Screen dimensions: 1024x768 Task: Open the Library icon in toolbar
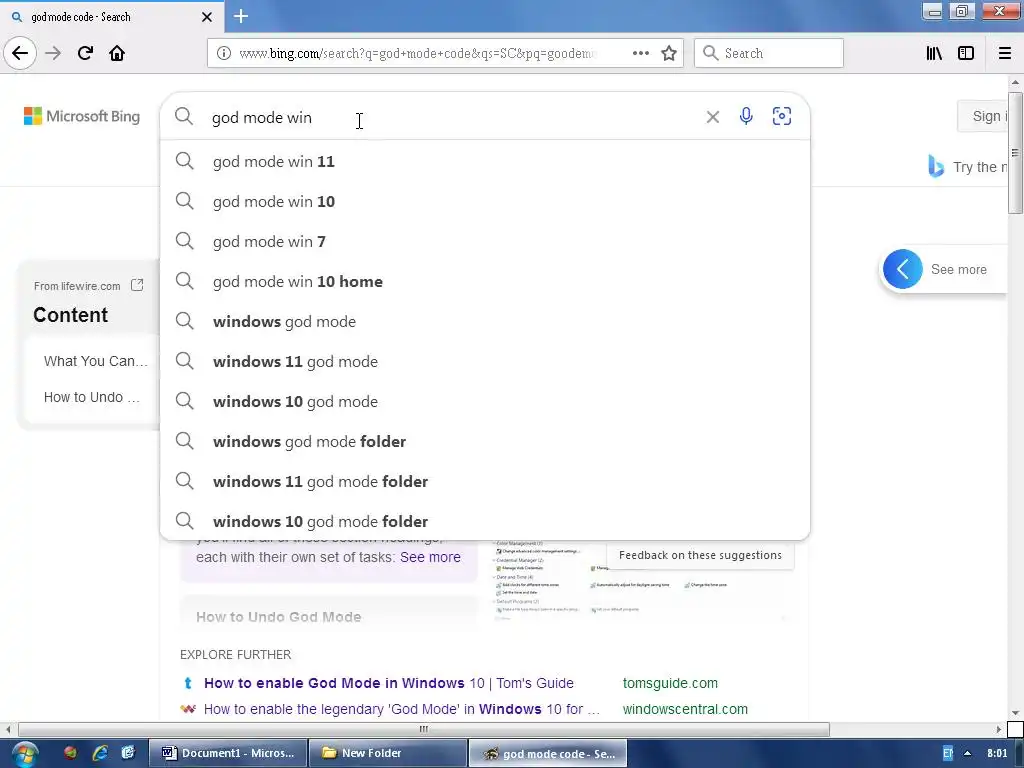tap(935, 53)
